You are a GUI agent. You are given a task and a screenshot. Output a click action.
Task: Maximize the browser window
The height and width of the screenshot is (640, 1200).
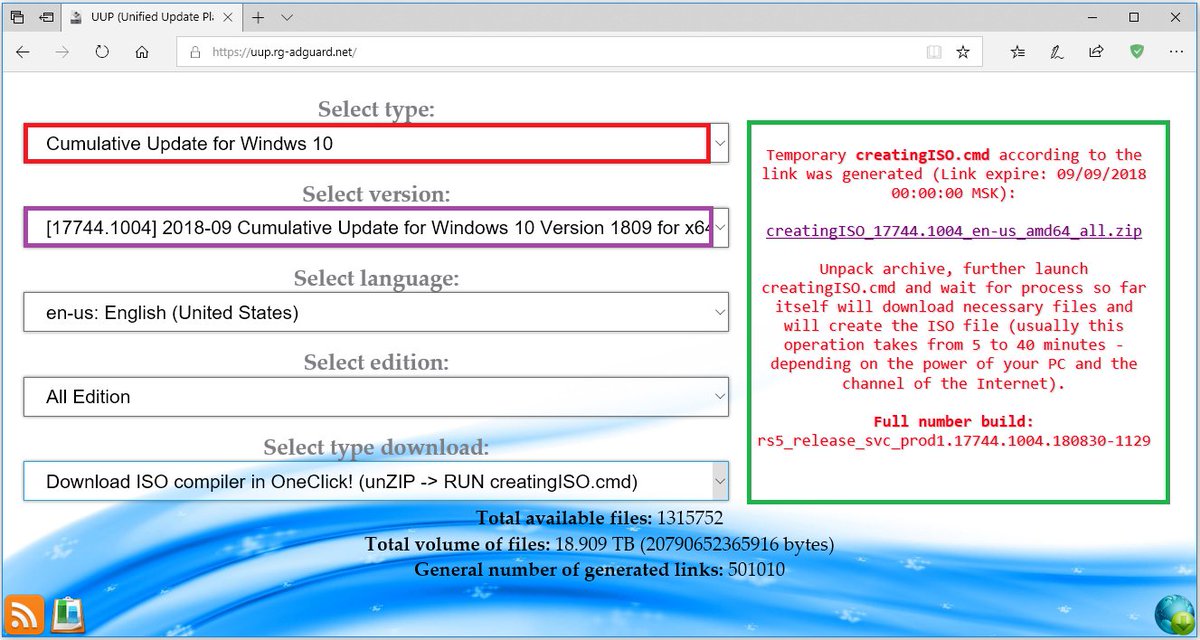(1134, 17)
